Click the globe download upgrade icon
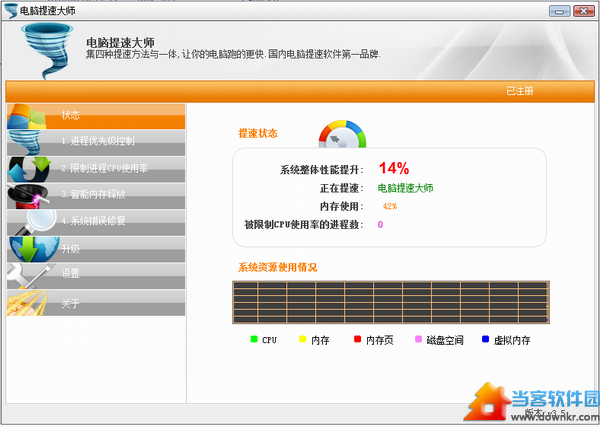The width and height of the screenshot is (600, 427). [34, 249]
